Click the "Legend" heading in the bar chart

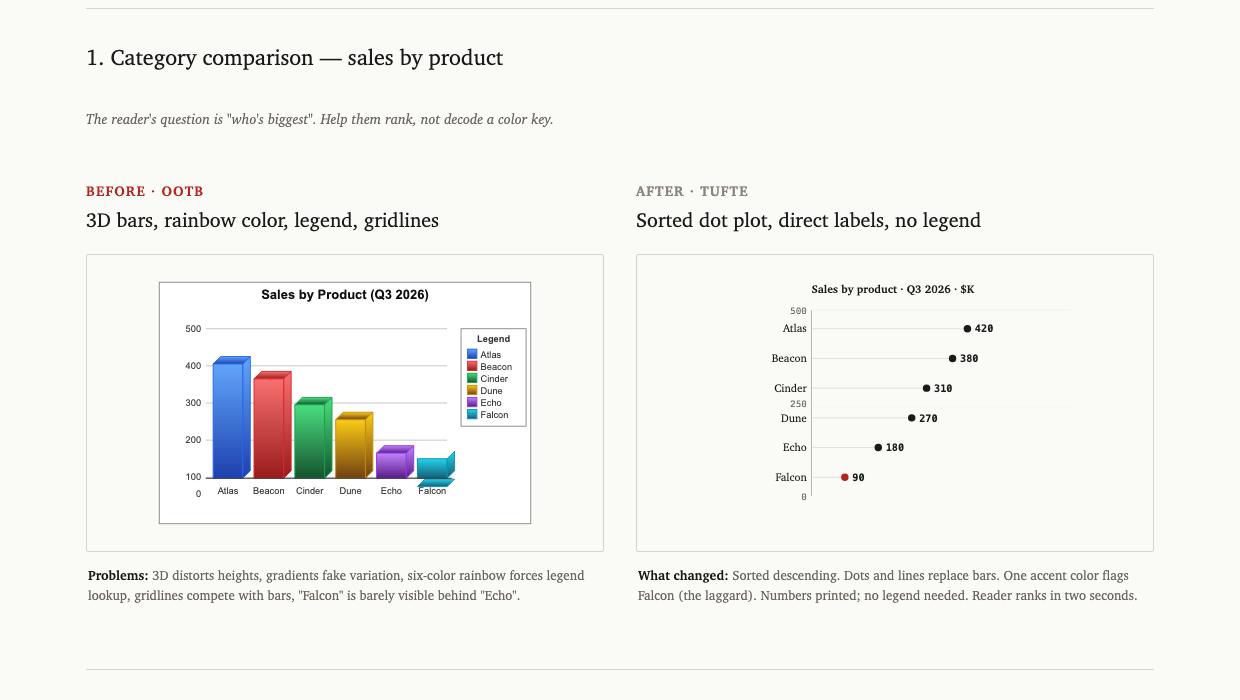coord(494,339)
